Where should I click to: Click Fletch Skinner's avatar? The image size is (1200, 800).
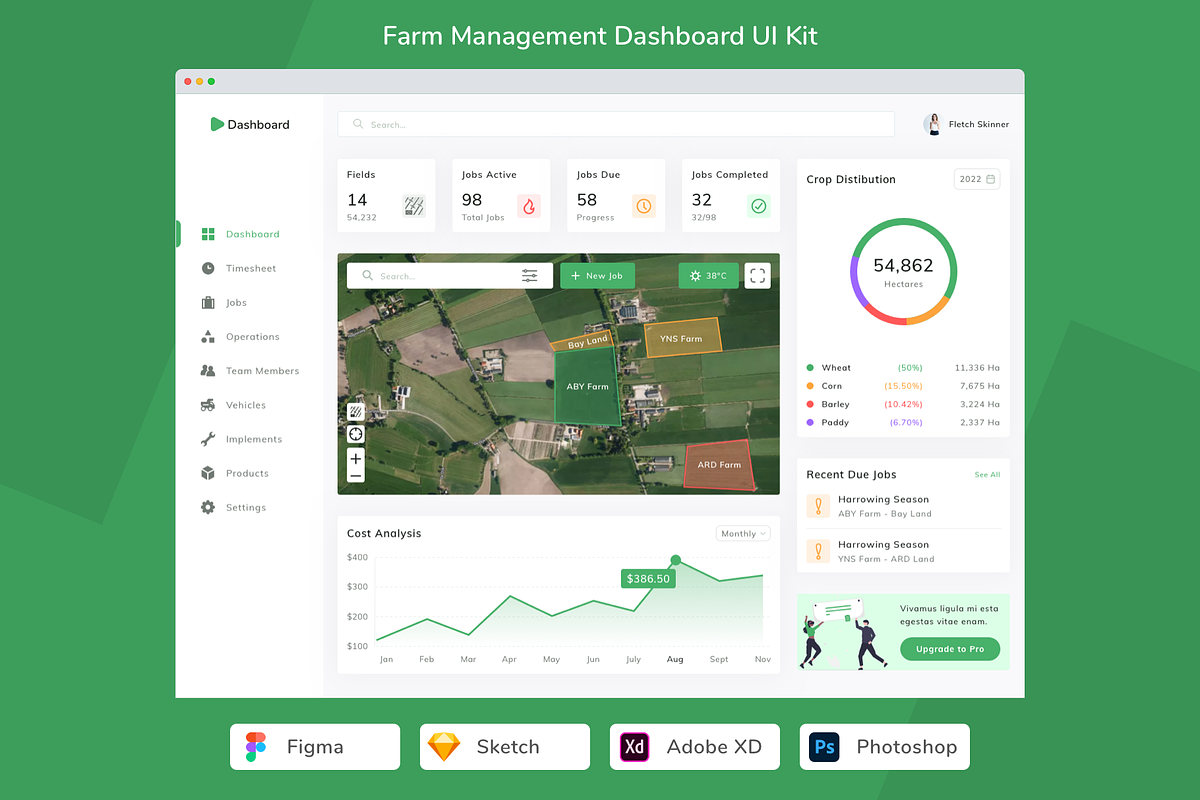point(934,124)
